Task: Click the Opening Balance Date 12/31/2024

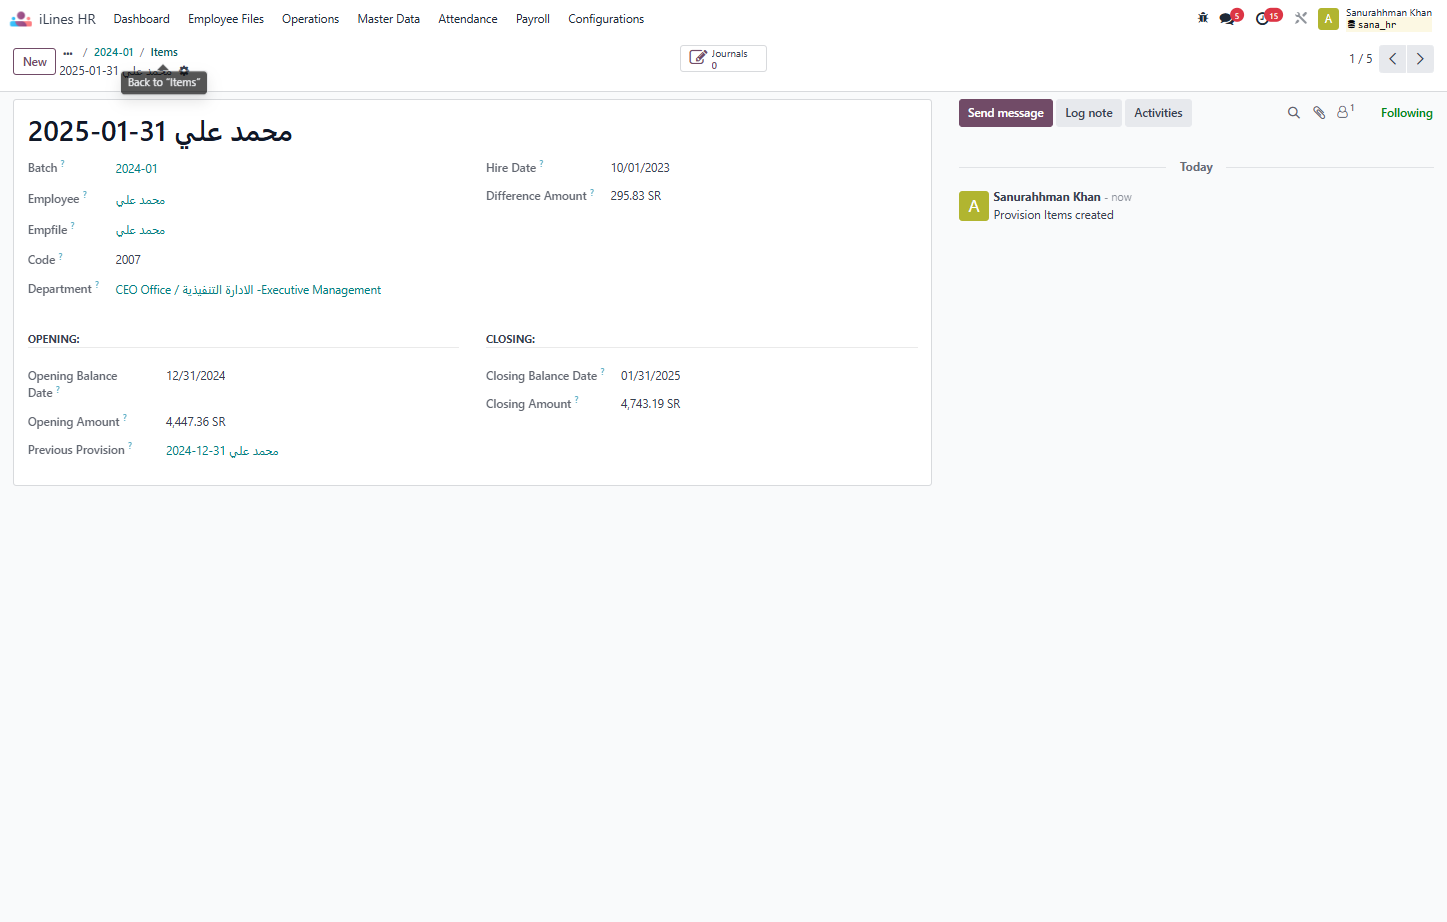Action: coord(195,376)
